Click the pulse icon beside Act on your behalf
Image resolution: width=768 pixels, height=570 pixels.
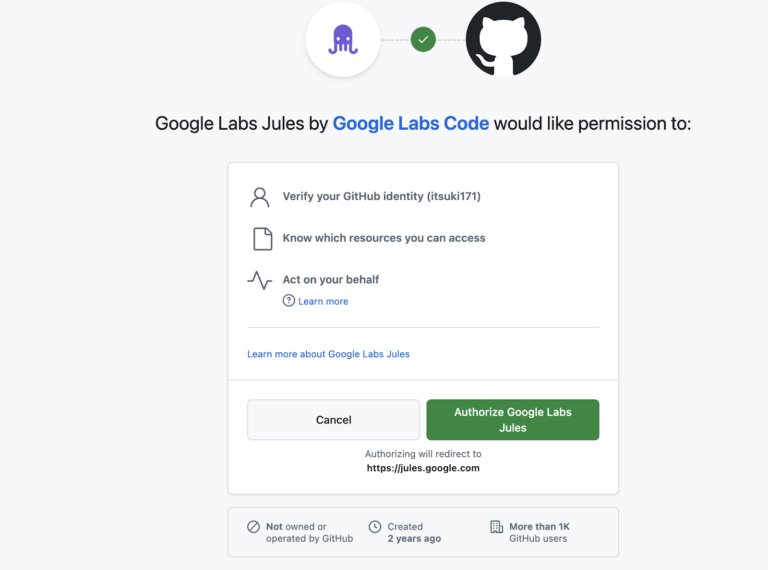260,280
